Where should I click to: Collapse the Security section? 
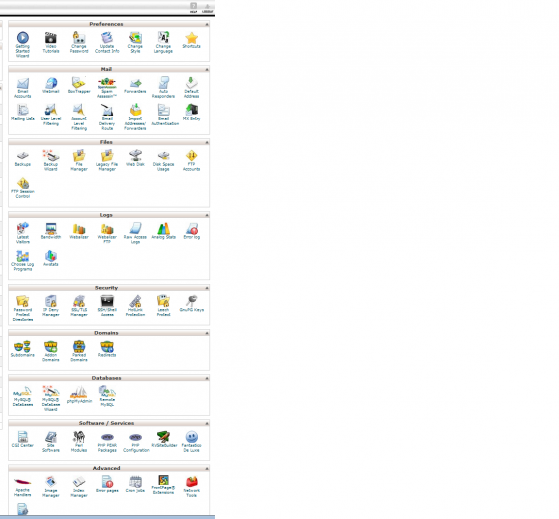tap(207, 288)
